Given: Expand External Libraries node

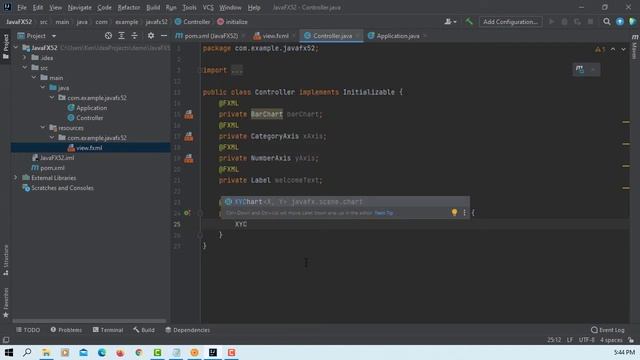Looking at the screenshot, I should 16,178.
